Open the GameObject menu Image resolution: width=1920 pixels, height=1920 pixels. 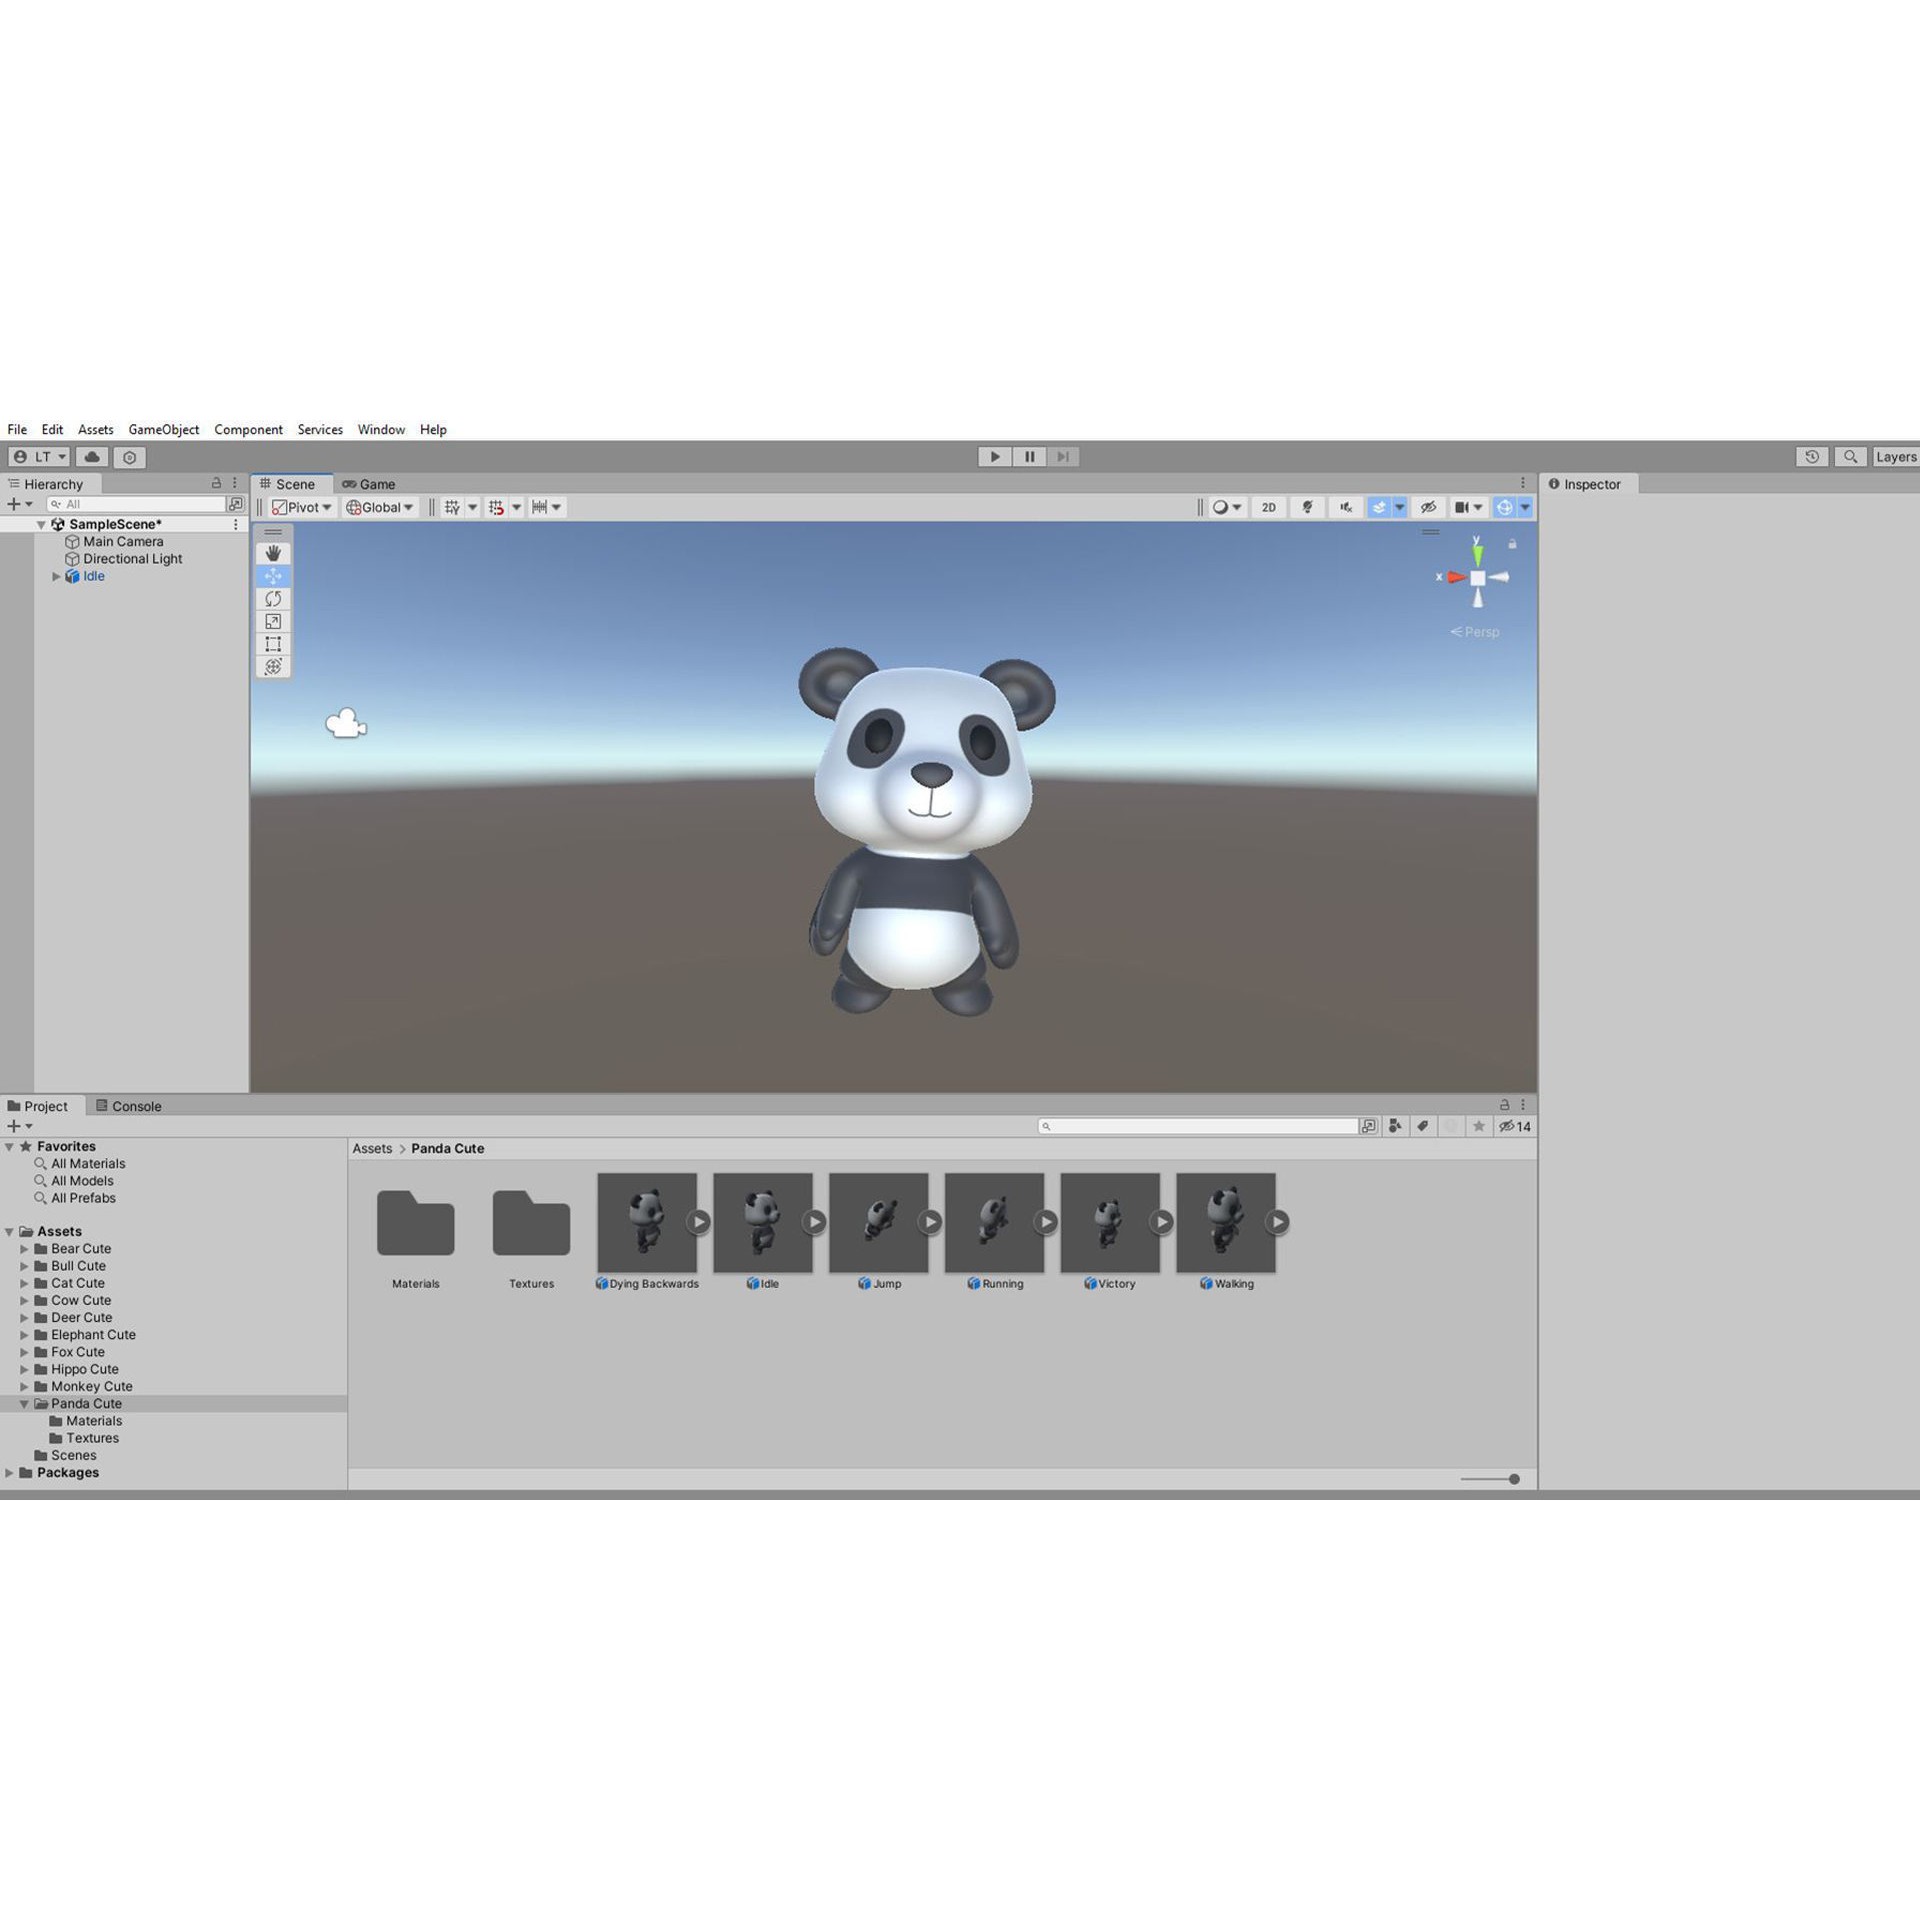tap(163, 430)
